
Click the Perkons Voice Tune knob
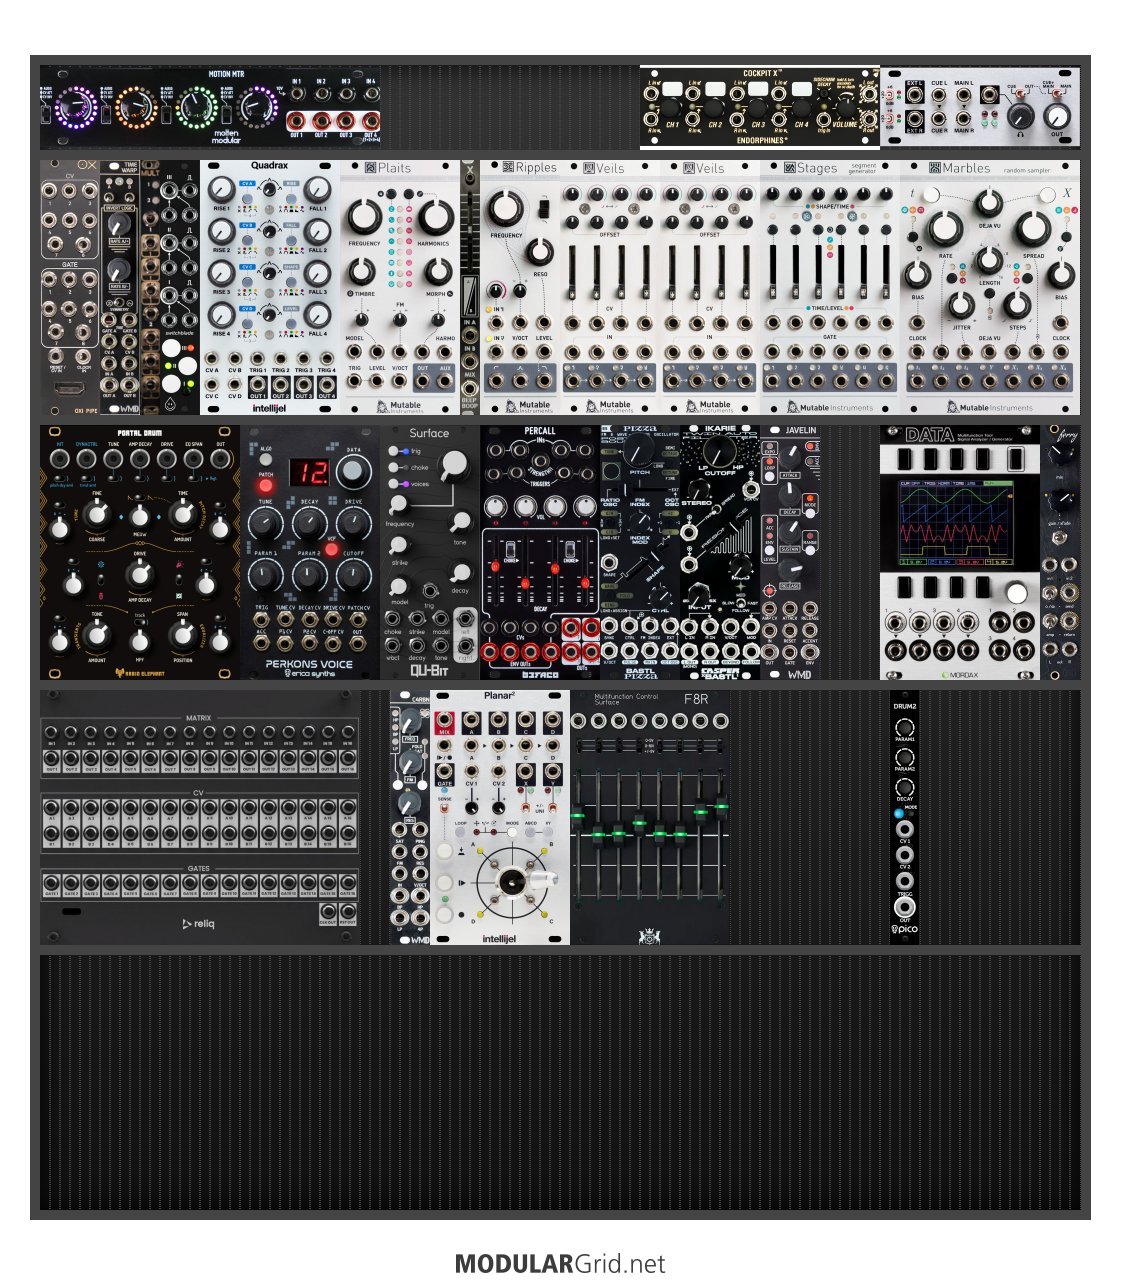pyautogui.click(x=264, y=523)
